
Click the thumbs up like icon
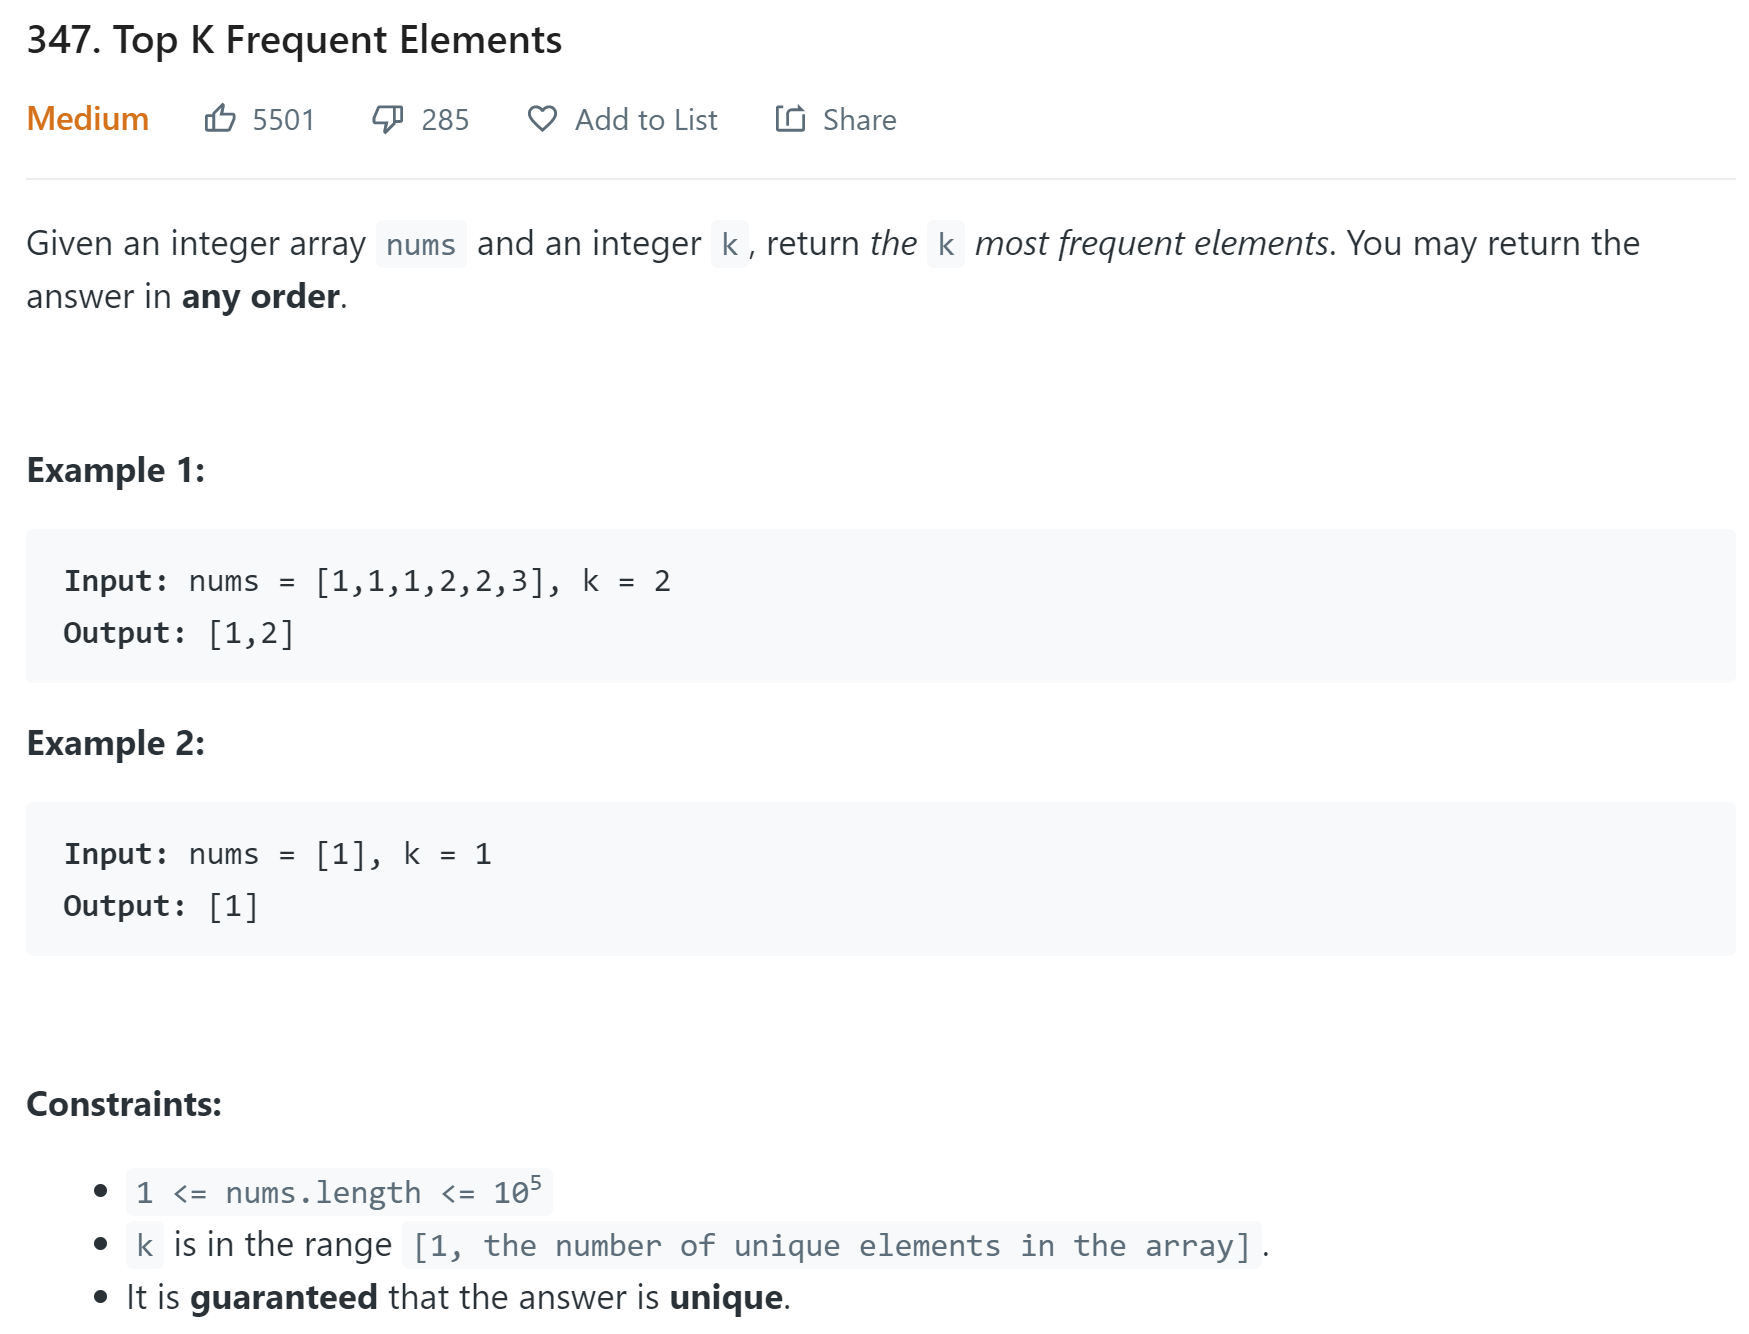[x=220, y=118]
